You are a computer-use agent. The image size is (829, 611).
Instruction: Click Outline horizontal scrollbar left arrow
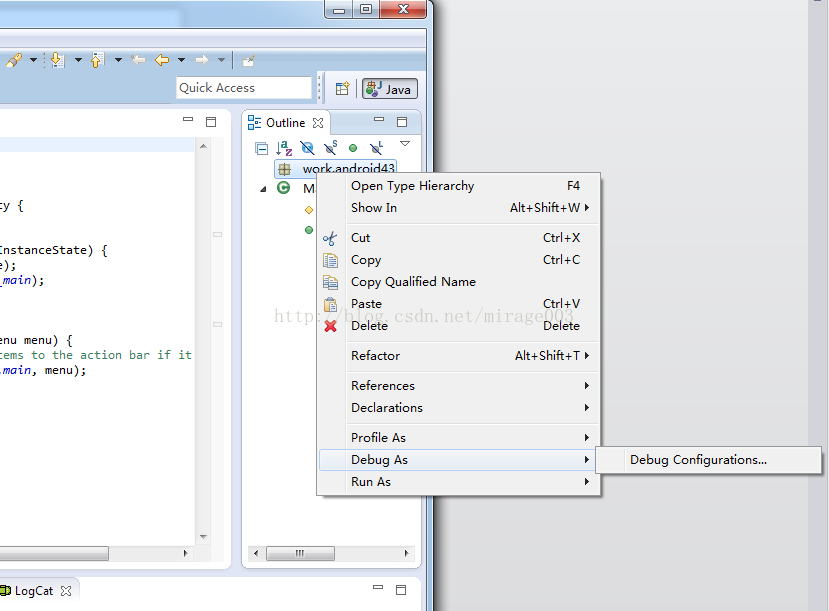point(256,553)
